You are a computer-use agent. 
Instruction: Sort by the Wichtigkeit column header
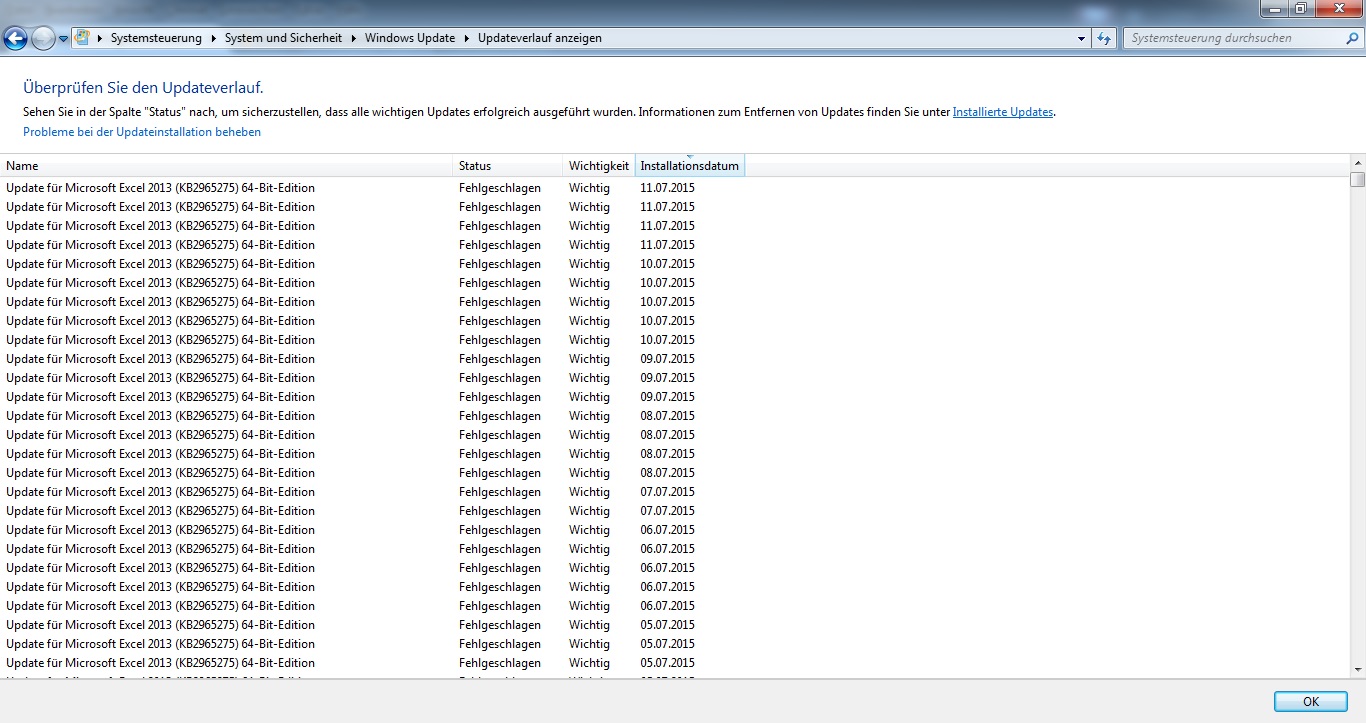(599, 166)
